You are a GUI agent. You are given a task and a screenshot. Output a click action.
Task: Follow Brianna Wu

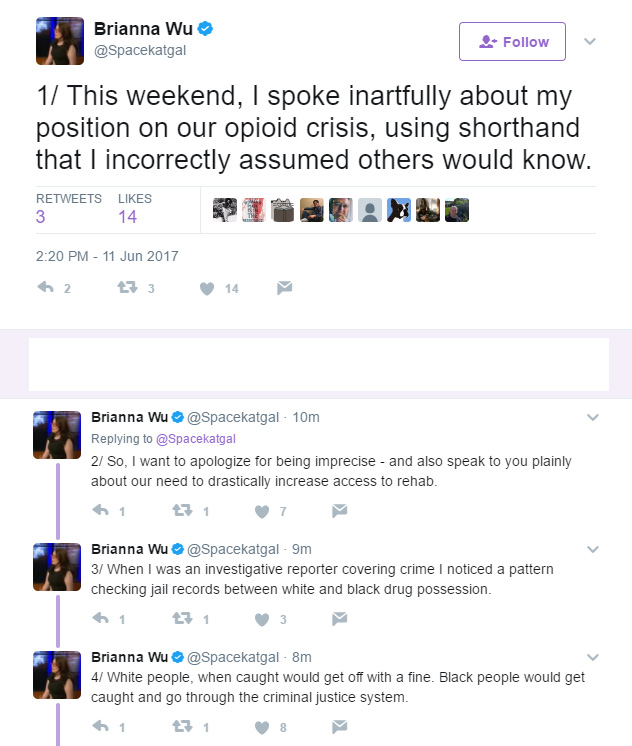click(x=512, y=41)
